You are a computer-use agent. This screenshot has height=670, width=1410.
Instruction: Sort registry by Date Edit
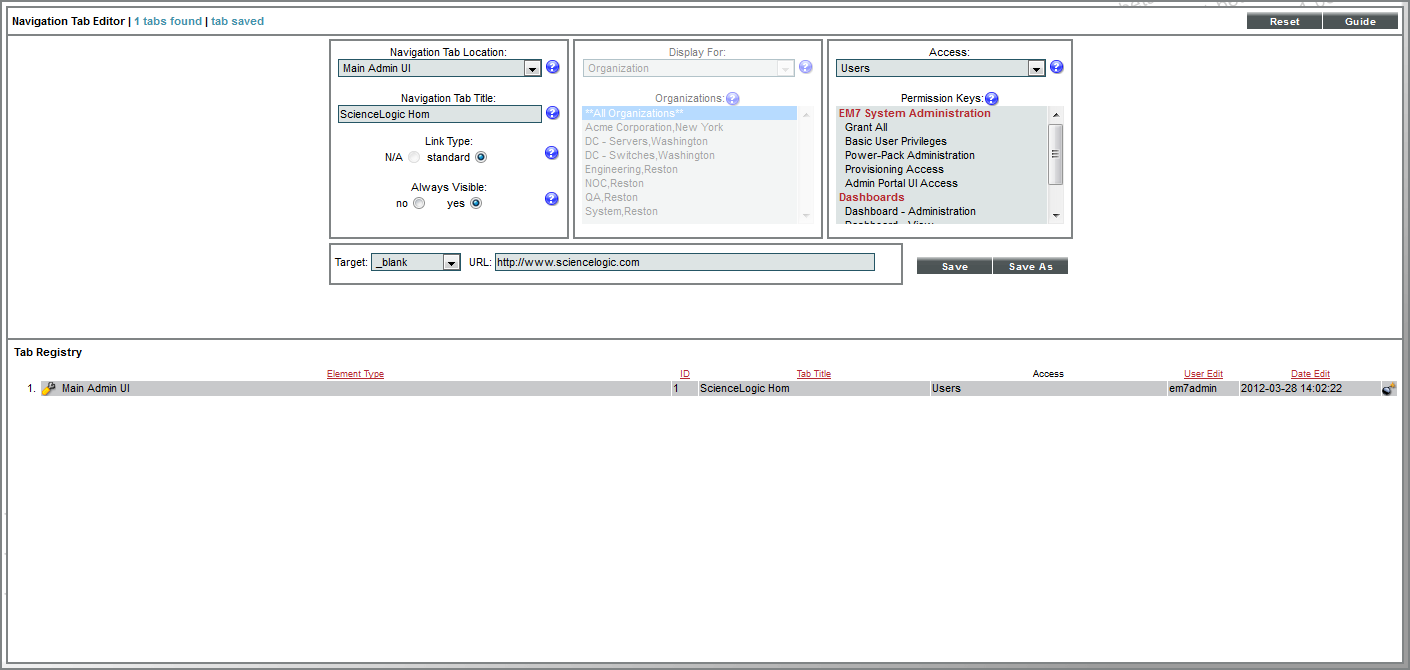pyautogui.click(x=1310, y=374)
